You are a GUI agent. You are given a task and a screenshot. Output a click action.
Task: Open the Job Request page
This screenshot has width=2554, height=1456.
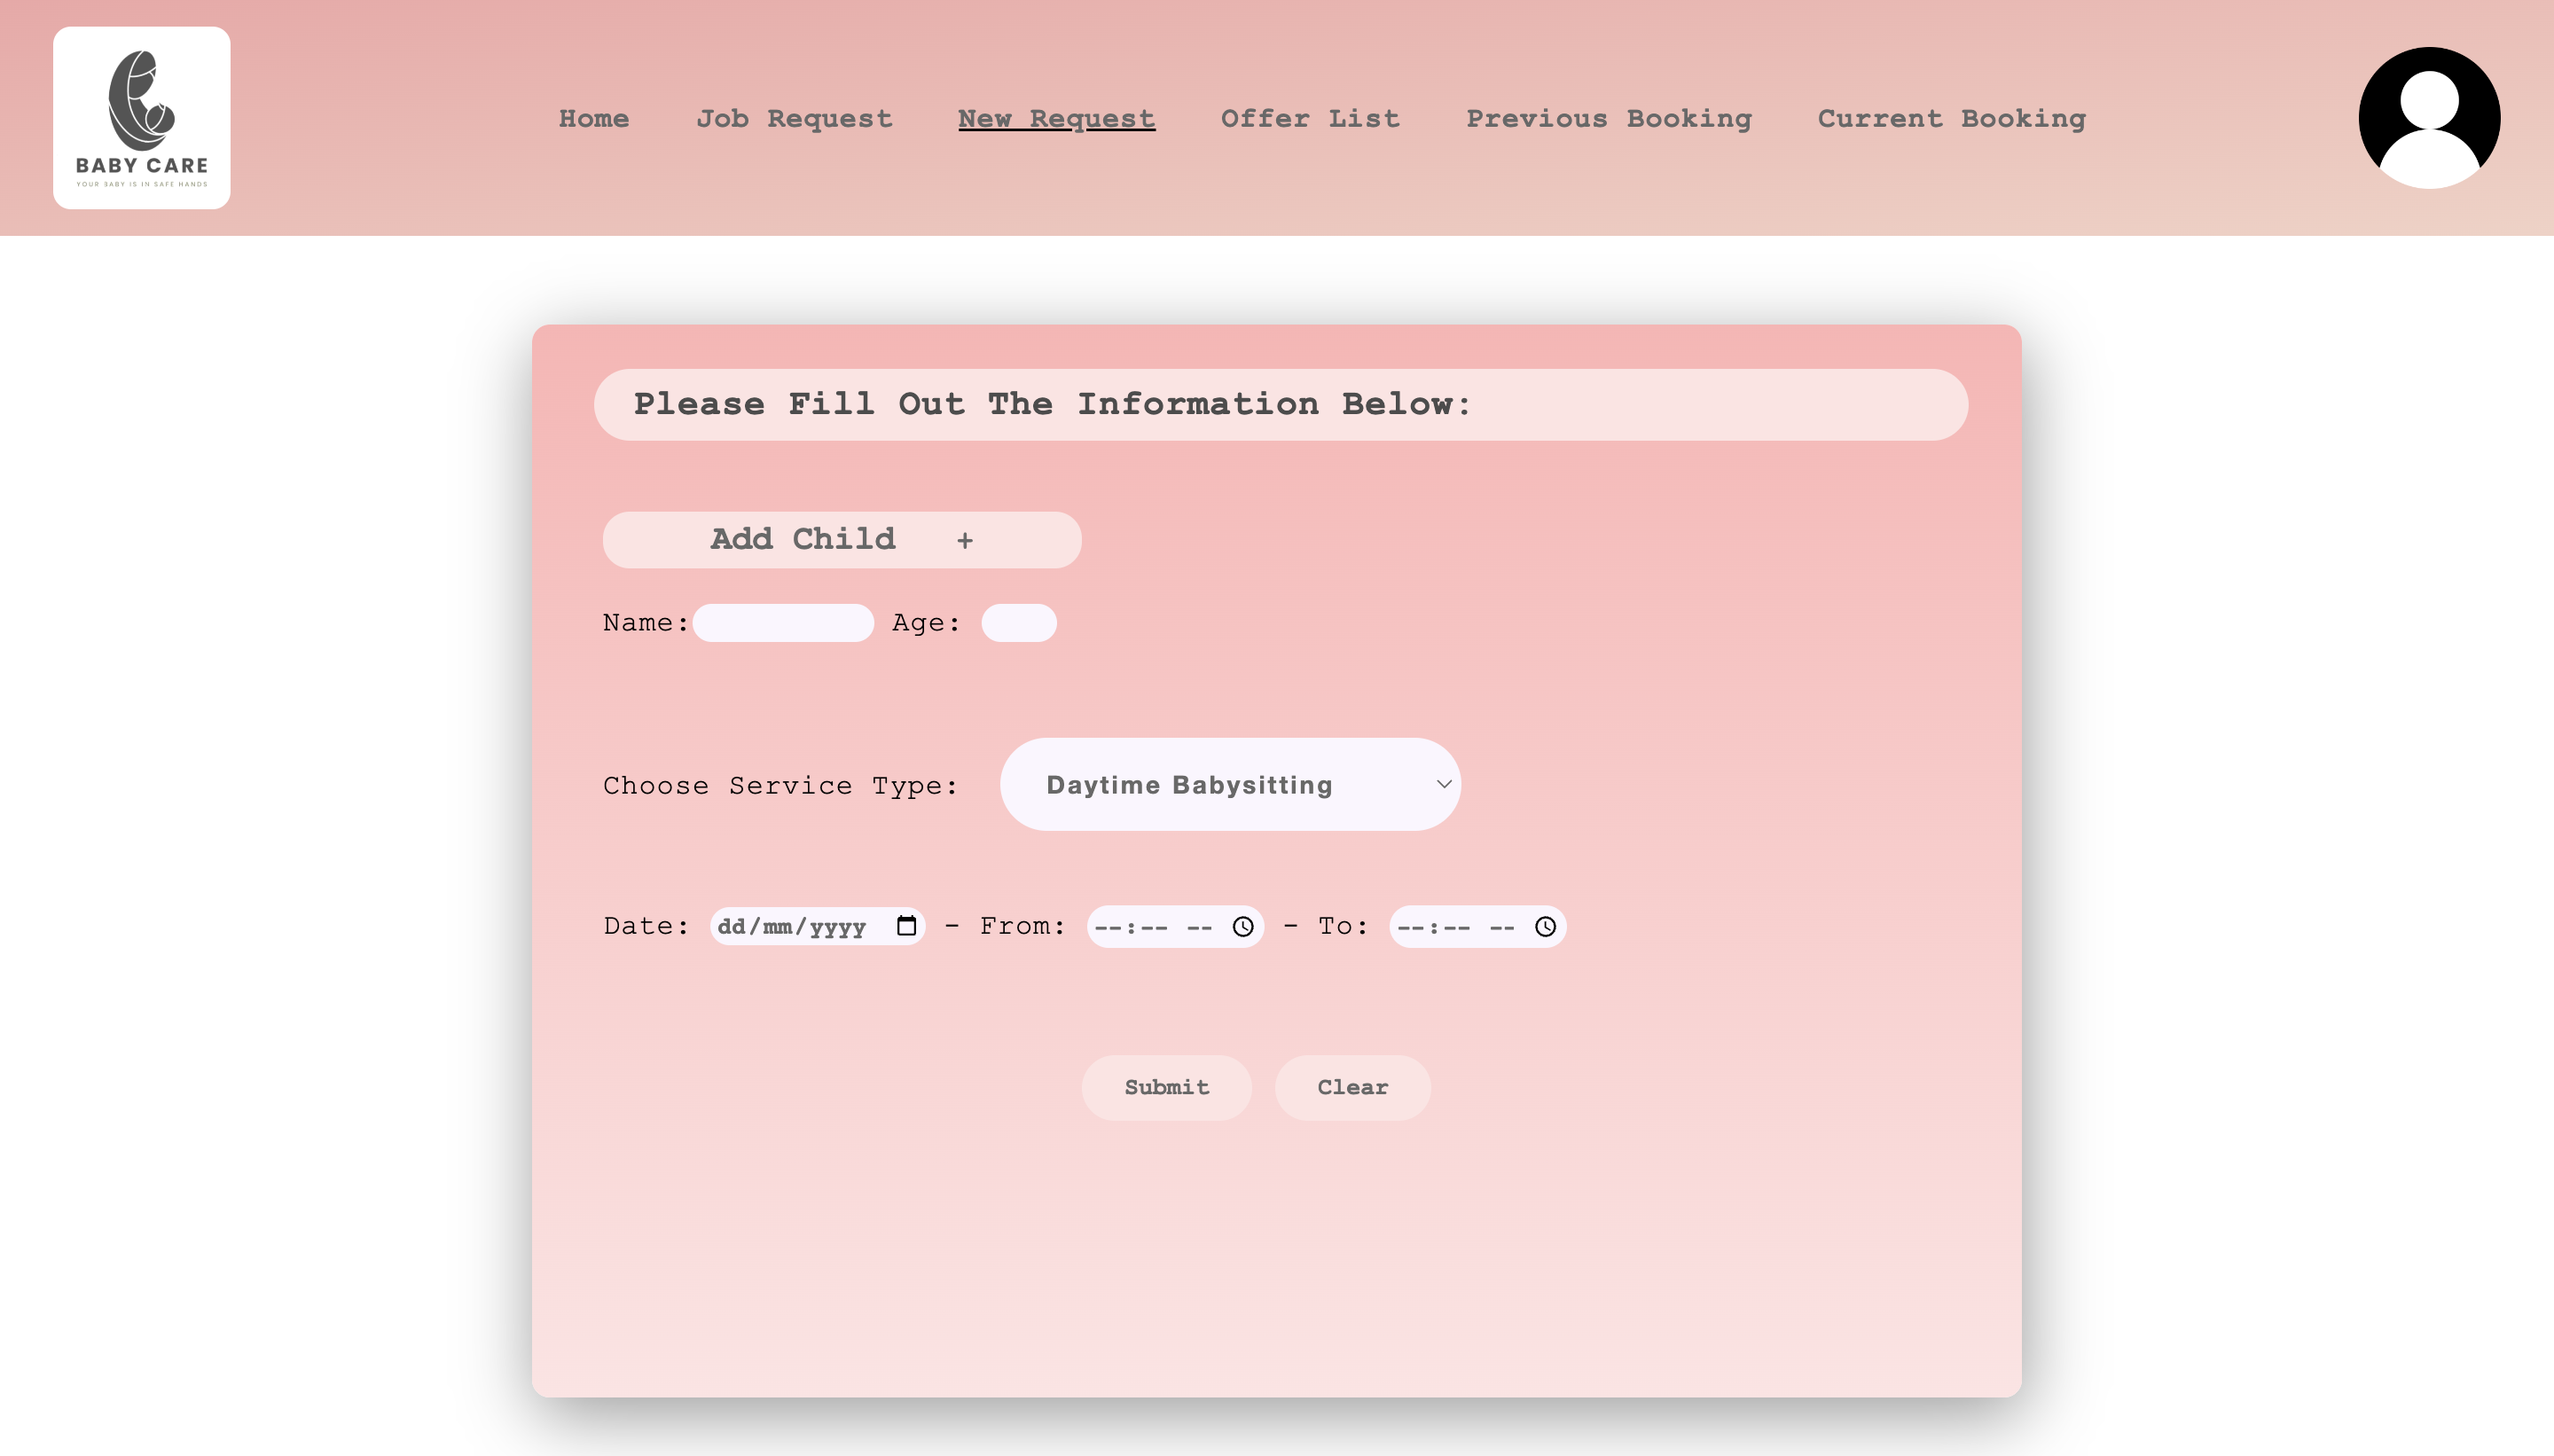tap(794, 118)
